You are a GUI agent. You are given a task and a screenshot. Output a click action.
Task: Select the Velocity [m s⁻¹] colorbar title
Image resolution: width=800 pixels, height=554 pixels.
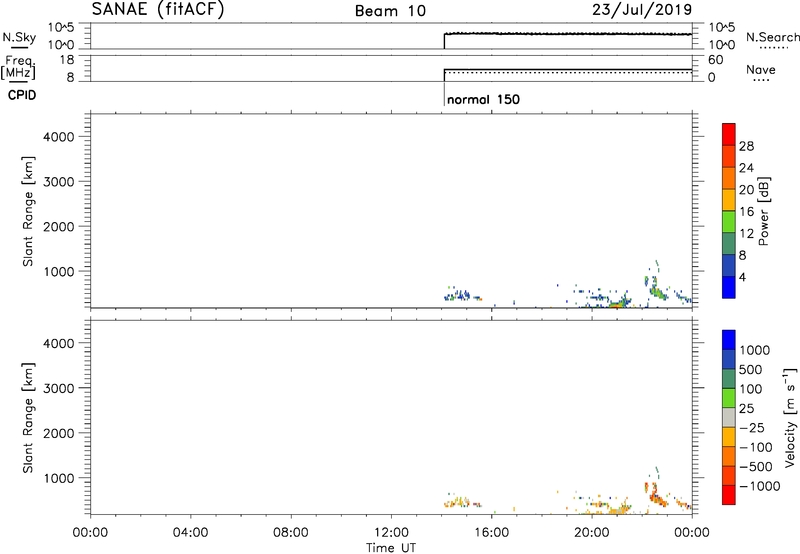(x=790, y=417)
